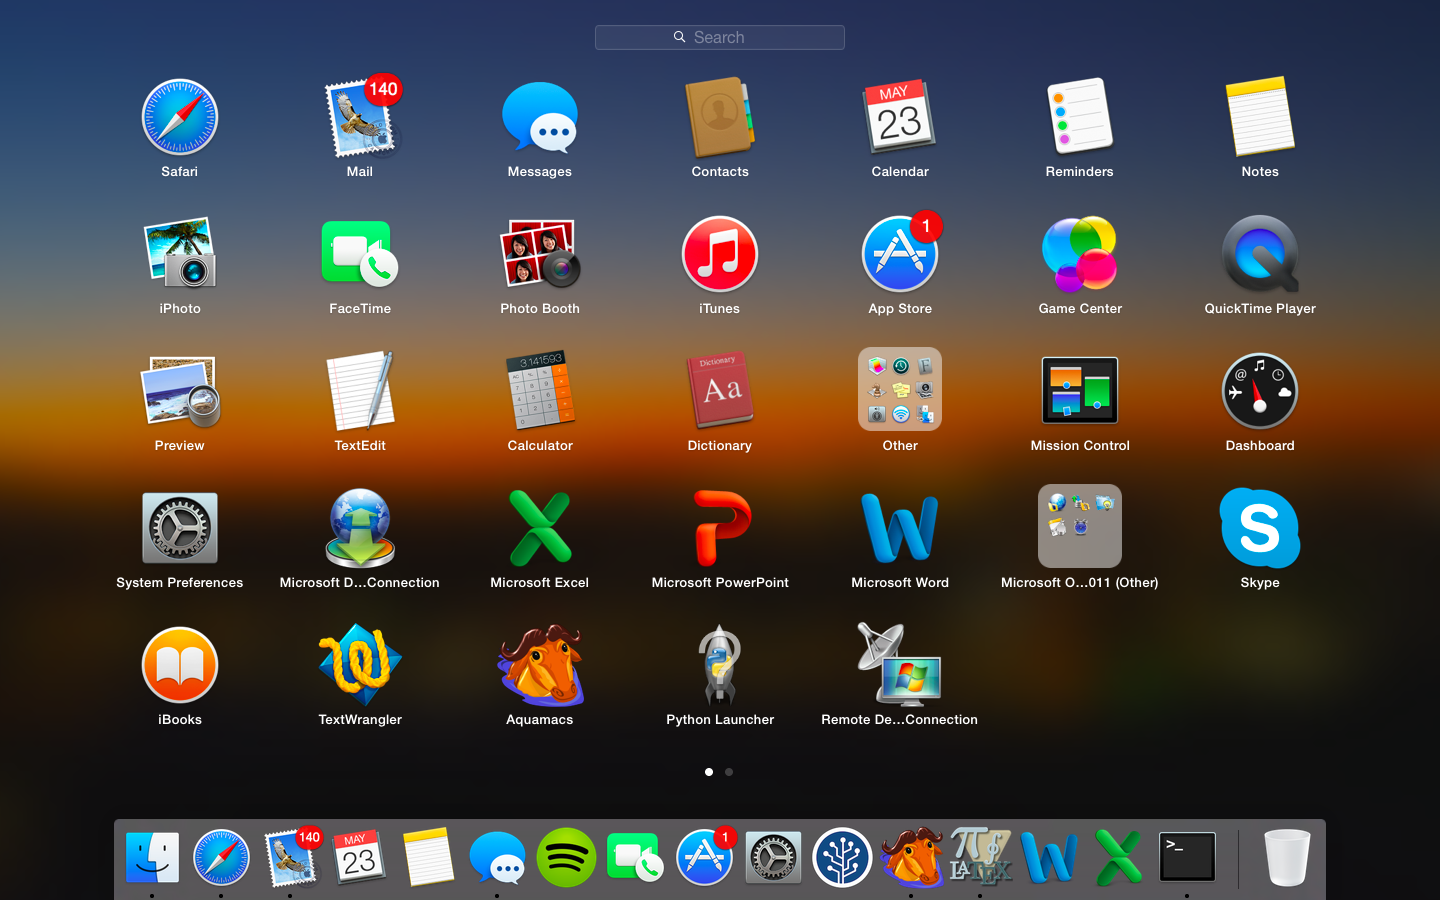
Task: Open the Trash in the Dock
Action: [1286, 857]
